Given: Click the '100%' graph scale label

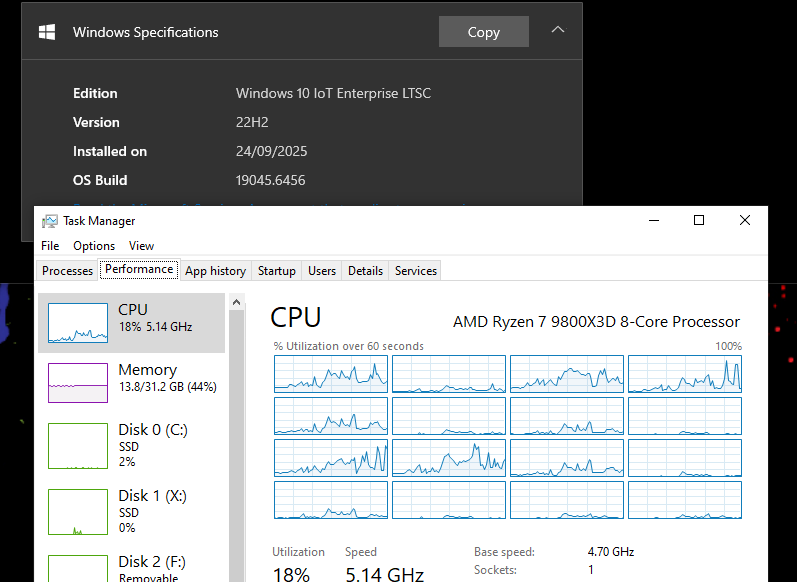Looking at the screenshot, I should (x=728, y=346).
